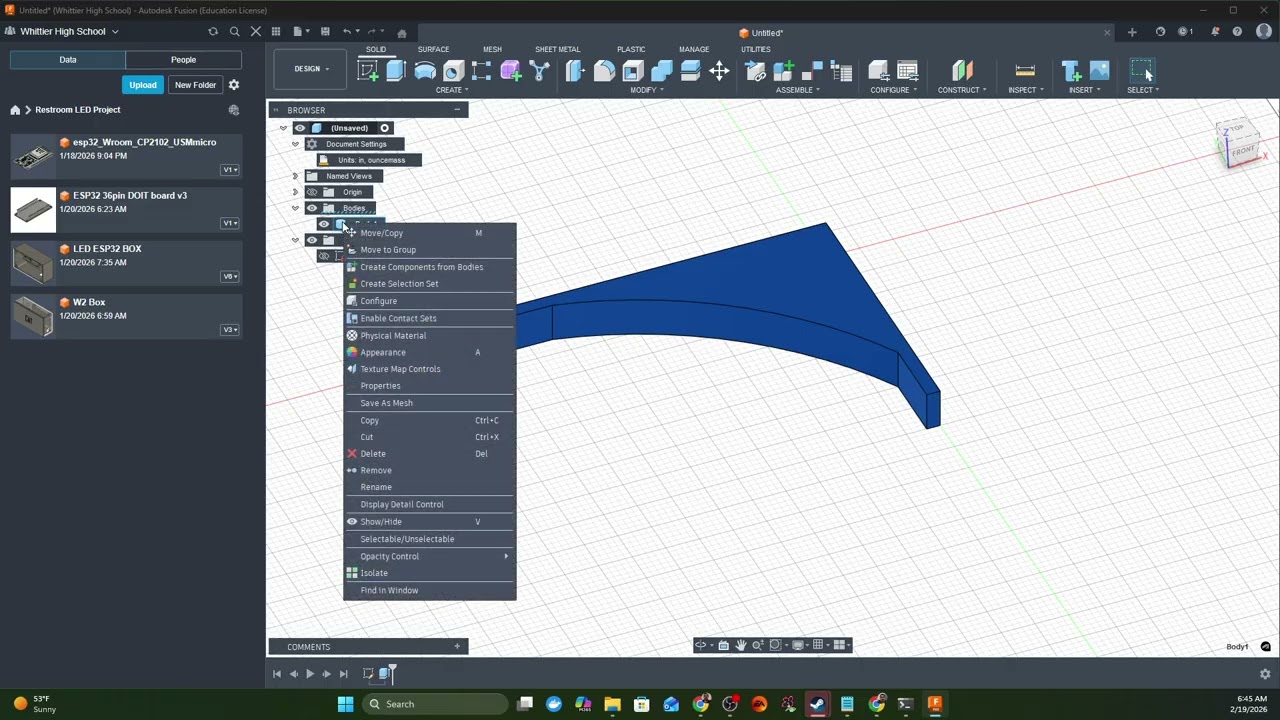Click the Offset Plane construct icon
The height and width of the screenshot is (720, 1280).
pyautogui.click(x=962, y=70)
